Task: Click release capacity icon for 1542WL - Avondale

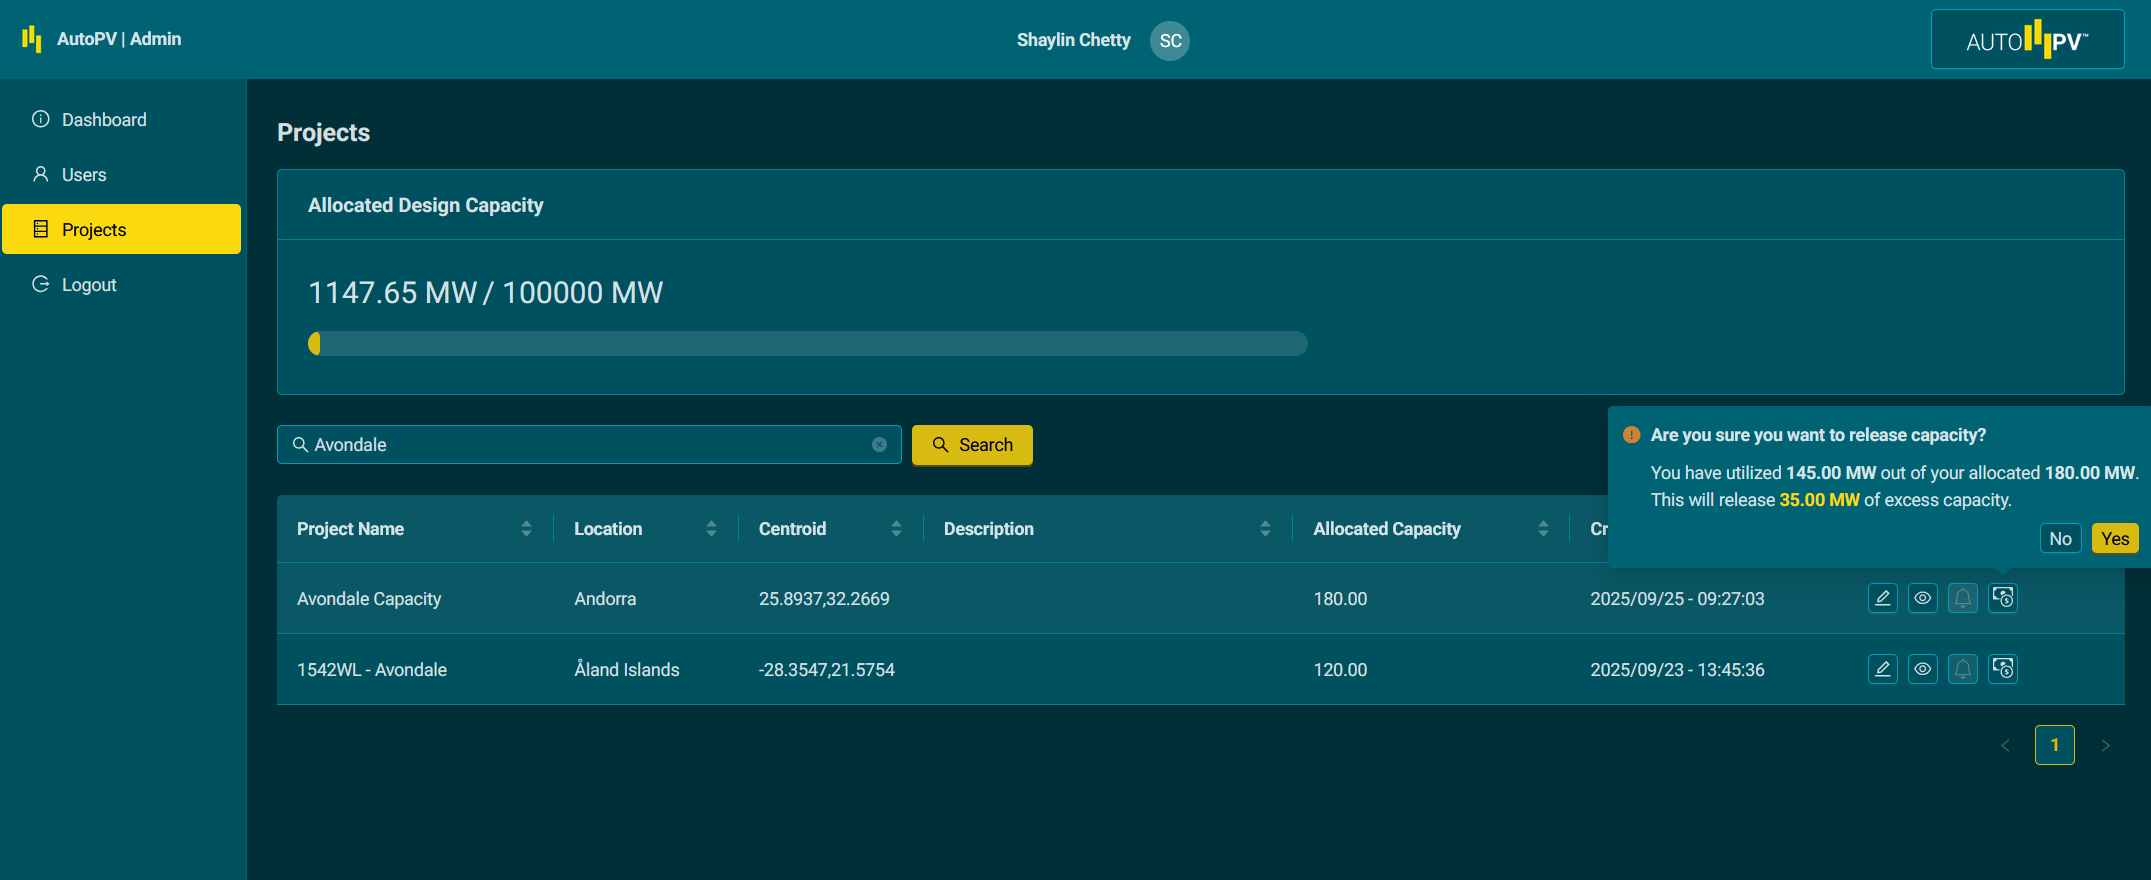Action: (x=2002, y=669)
